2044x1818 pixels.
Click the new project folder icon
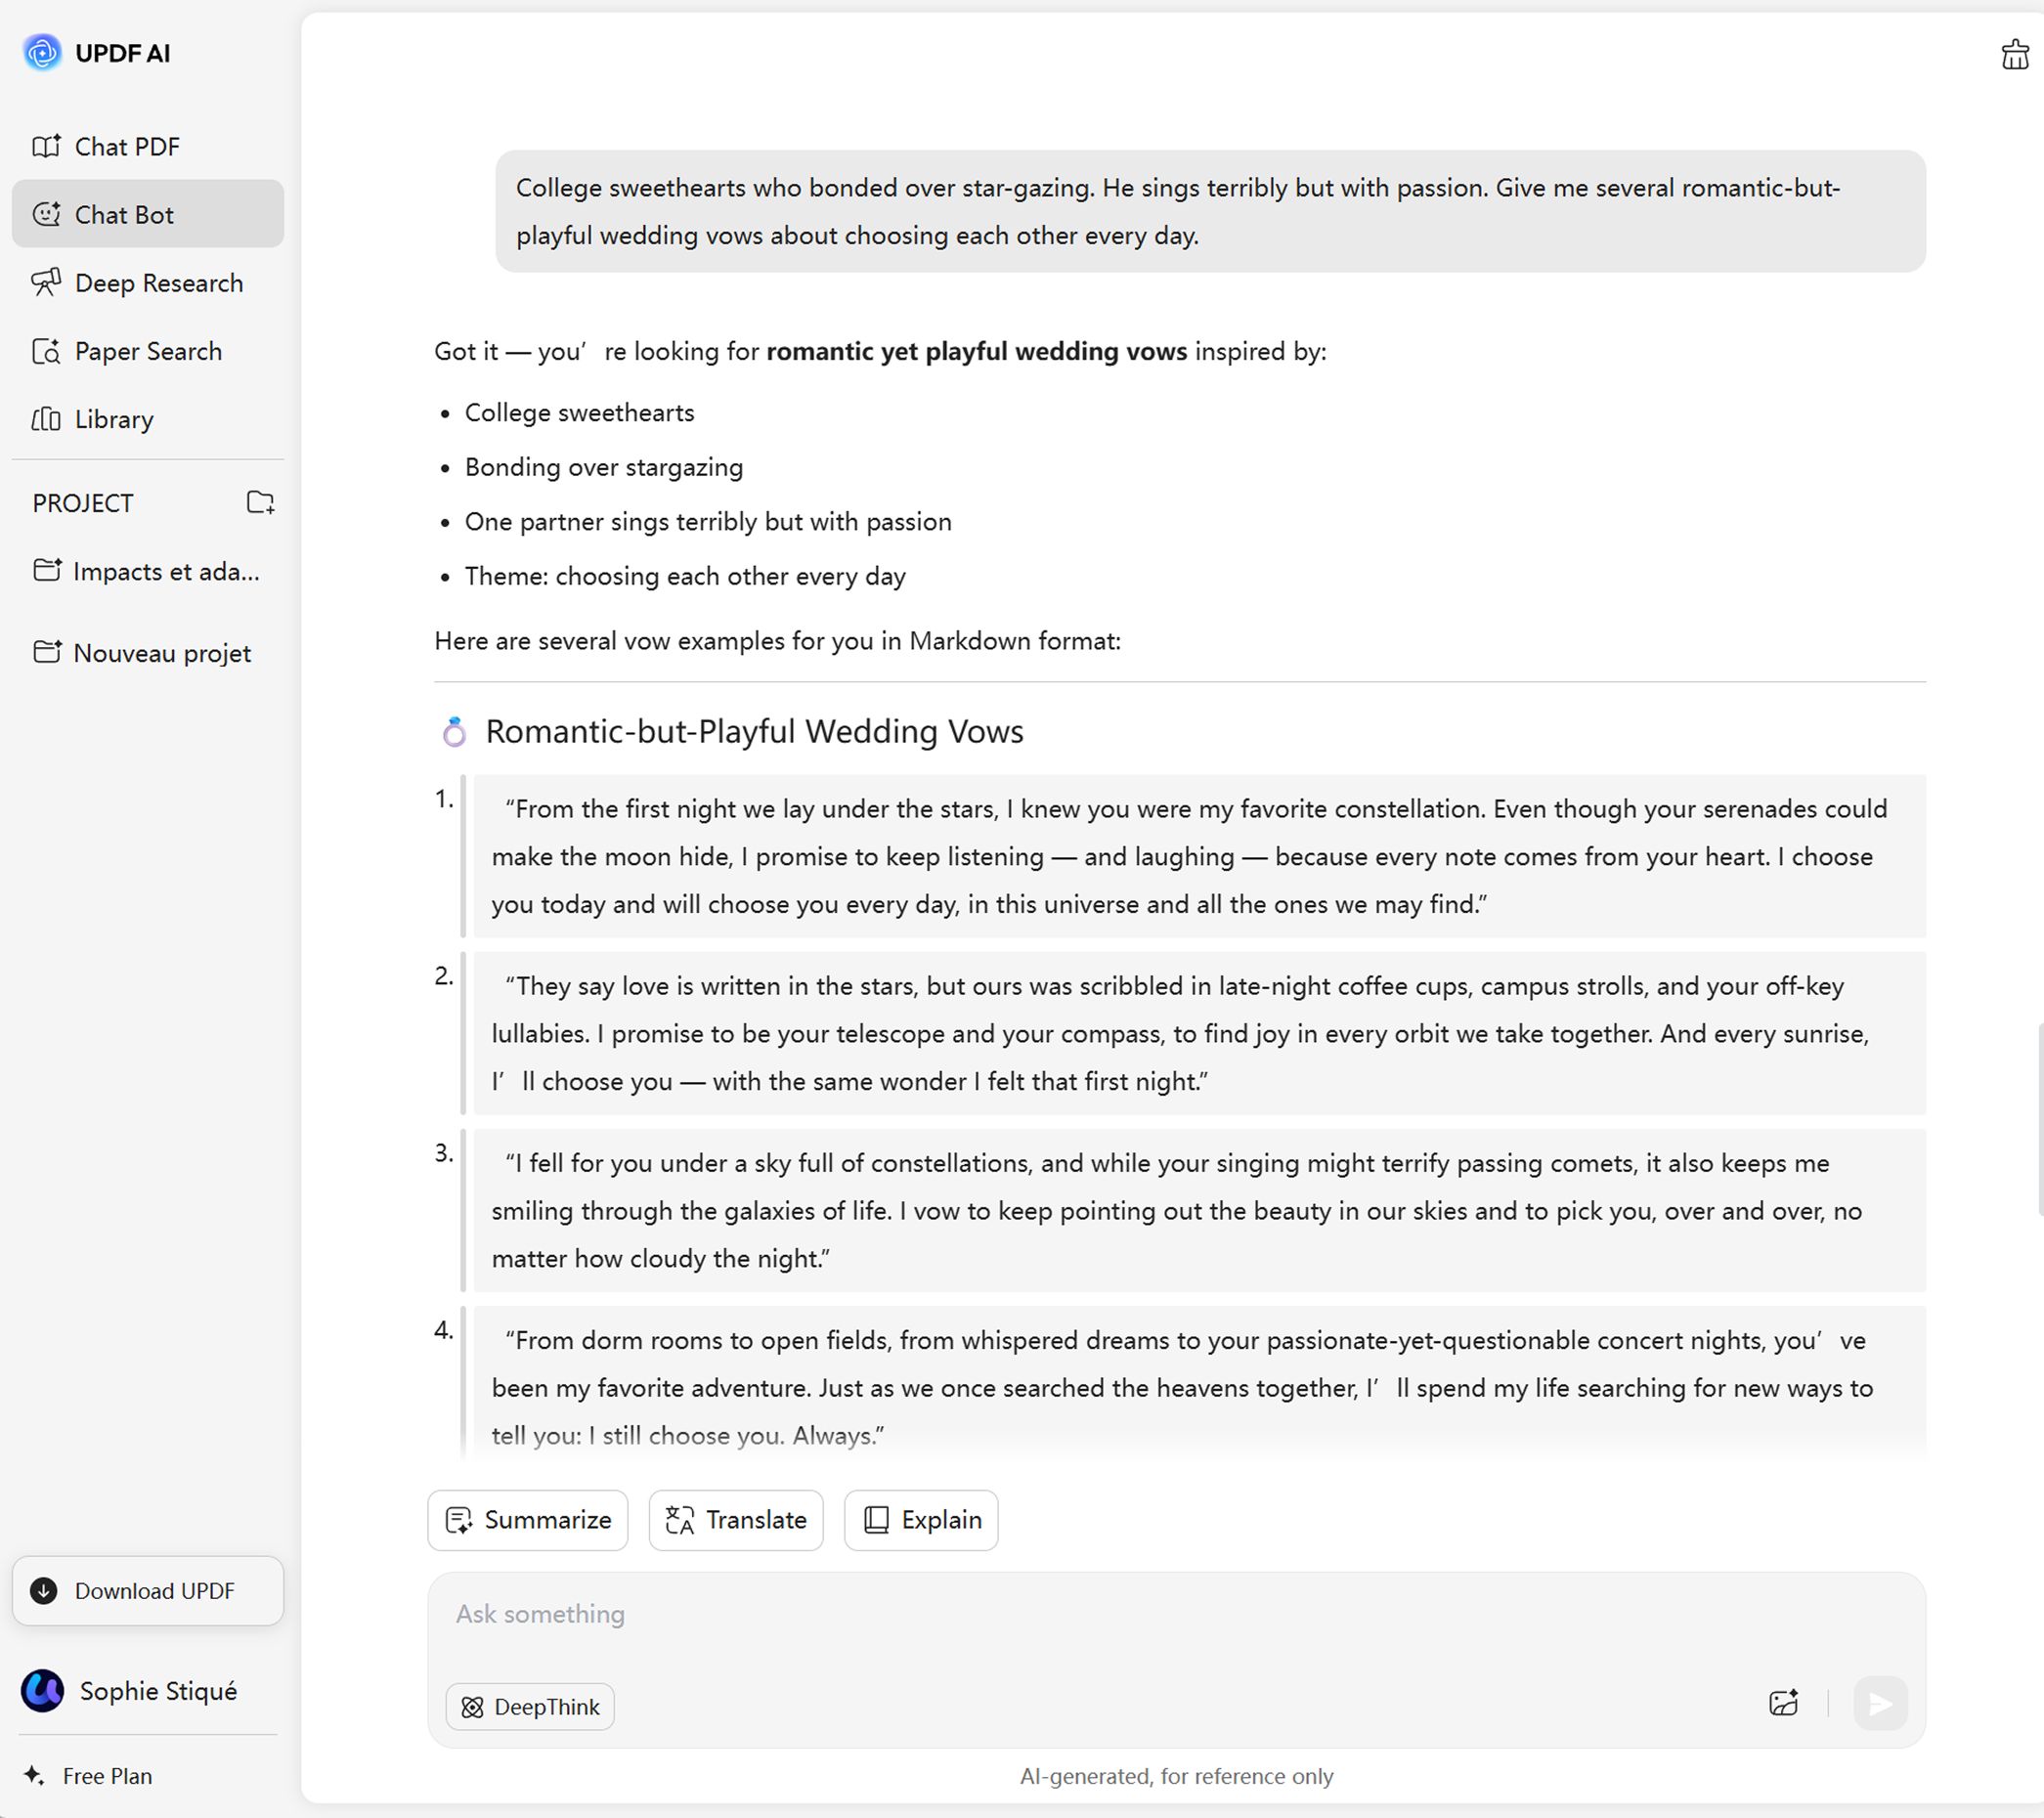point(260,502)
